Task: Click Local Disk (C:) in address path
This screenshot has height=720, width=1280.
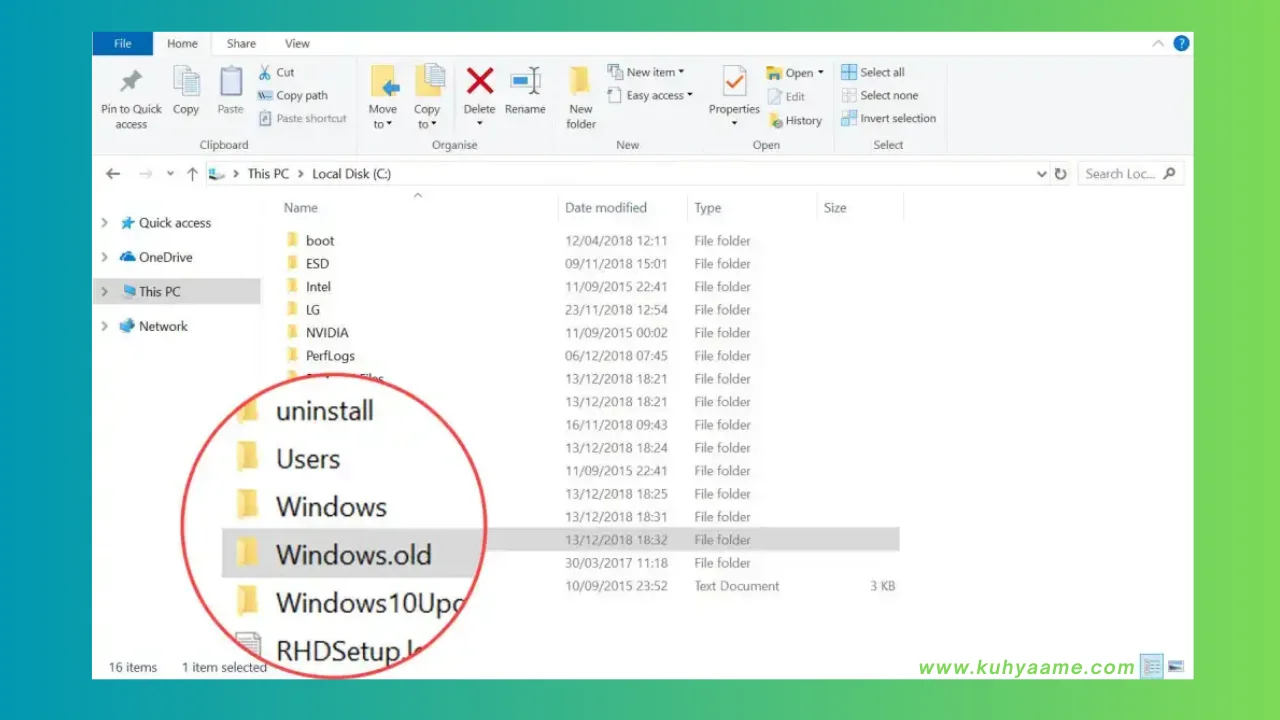Action: pos(351,174)
